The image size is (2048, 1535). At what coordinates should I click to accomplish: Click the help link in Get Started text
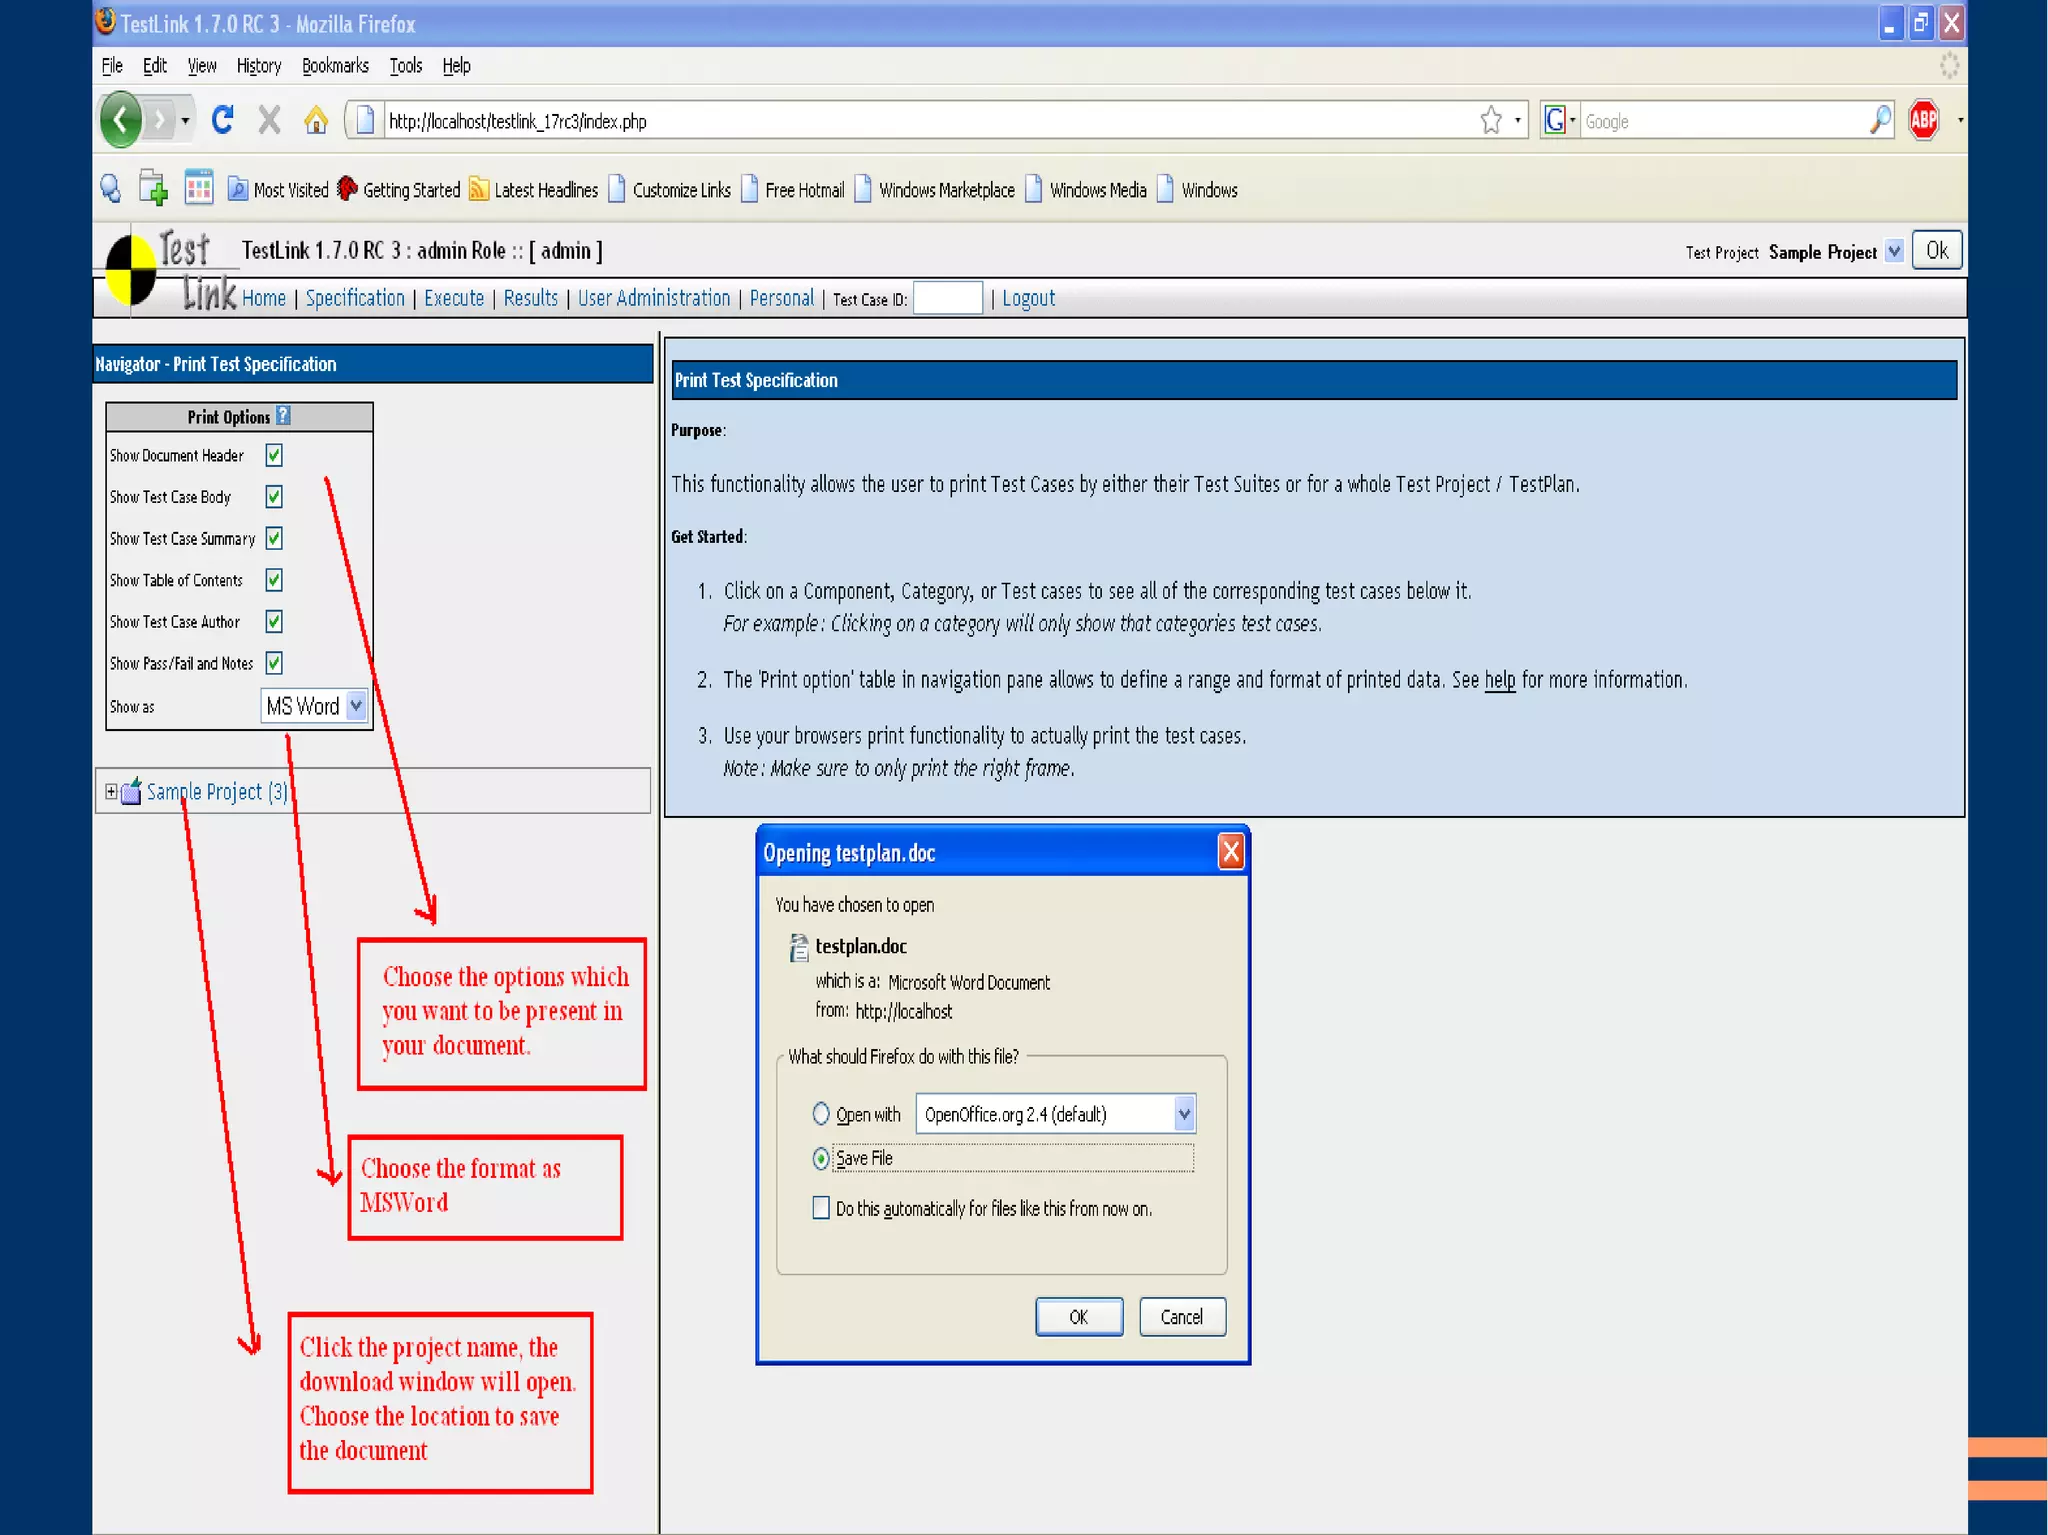point(1500,680)
